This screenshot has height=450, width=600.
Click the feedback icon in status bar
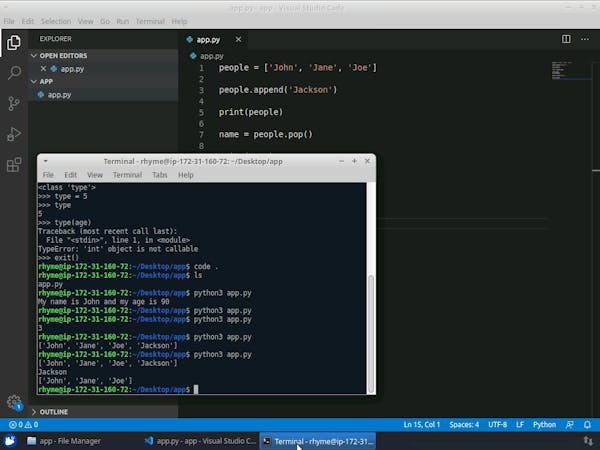pyautogui.click(x=569, y=425)
